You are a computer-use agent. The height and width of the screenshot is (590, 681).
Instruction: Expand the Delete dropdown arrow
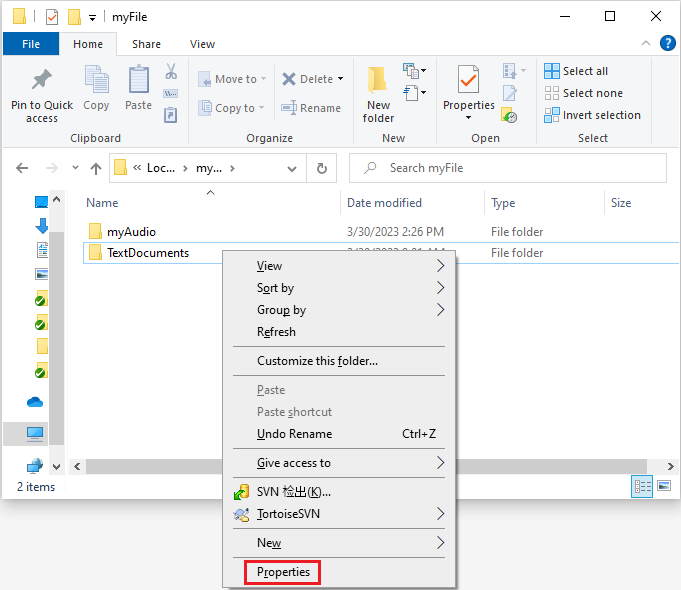[340, 79]
